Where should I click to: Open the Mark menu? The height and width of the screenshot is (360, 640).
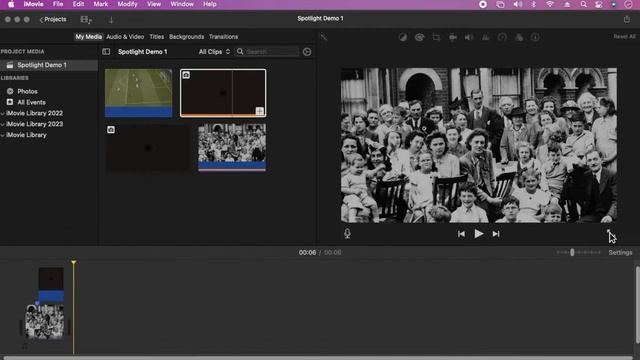pos(100,4)
